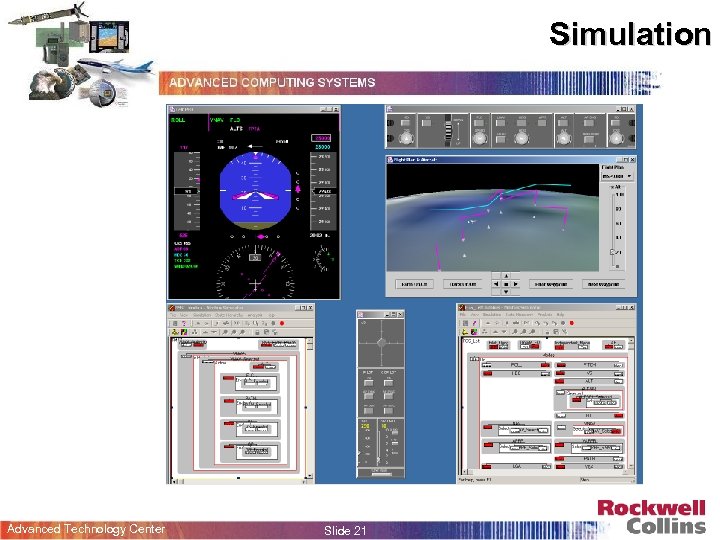Click striped pitch wheel on autopilot panel
The height and width of the screenshot is (540, 720).
coord(449,129)
